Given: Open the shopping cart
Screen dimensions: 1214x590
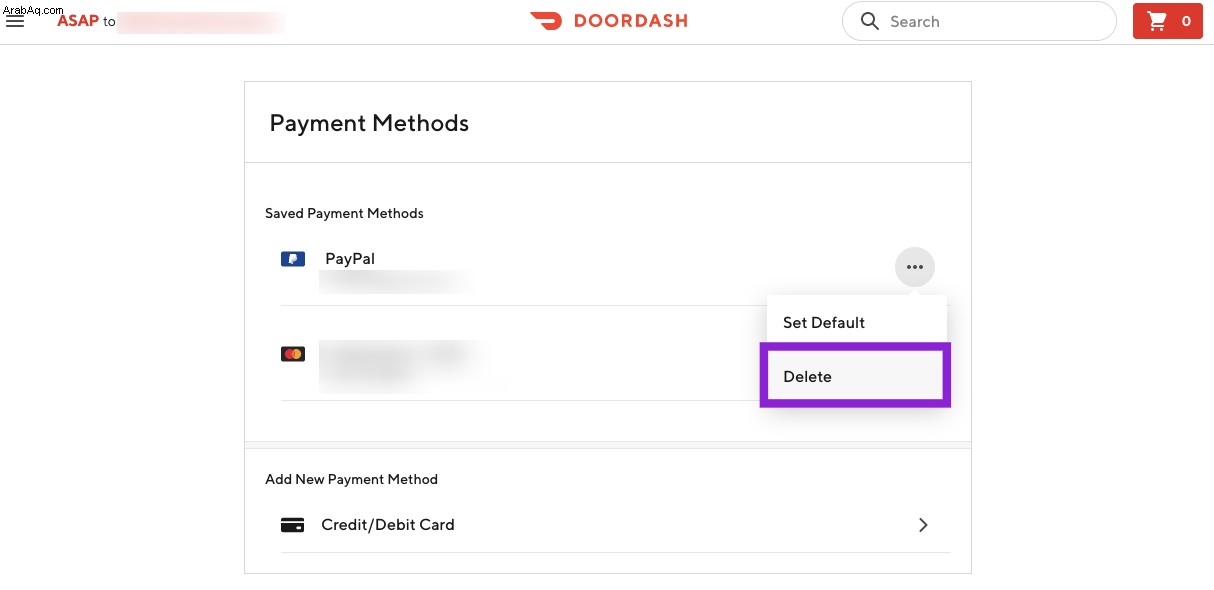Looking at the screenshot, I should (1167, 21).
